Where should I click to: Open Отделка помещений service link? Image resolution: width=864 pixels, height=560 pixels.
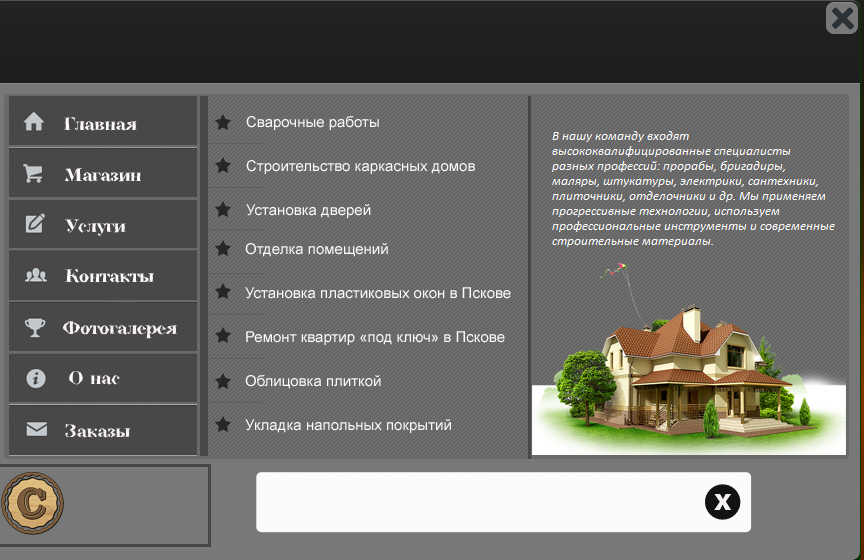click(x=316, y=249)
